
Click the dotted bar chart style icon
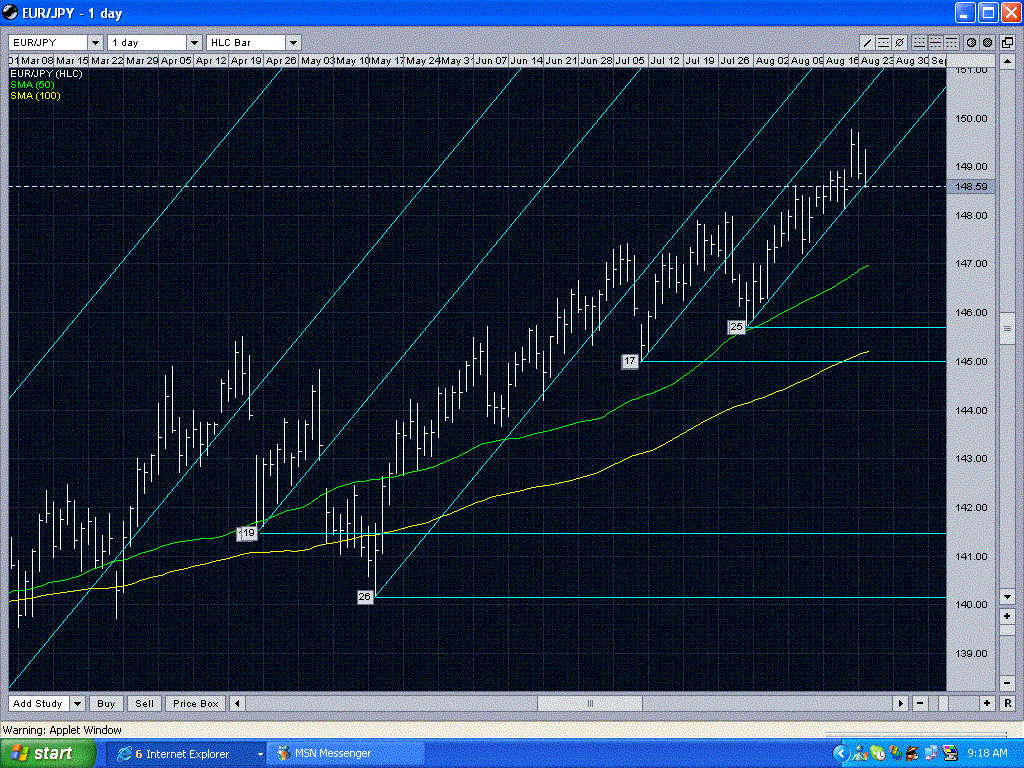[919, 42]
